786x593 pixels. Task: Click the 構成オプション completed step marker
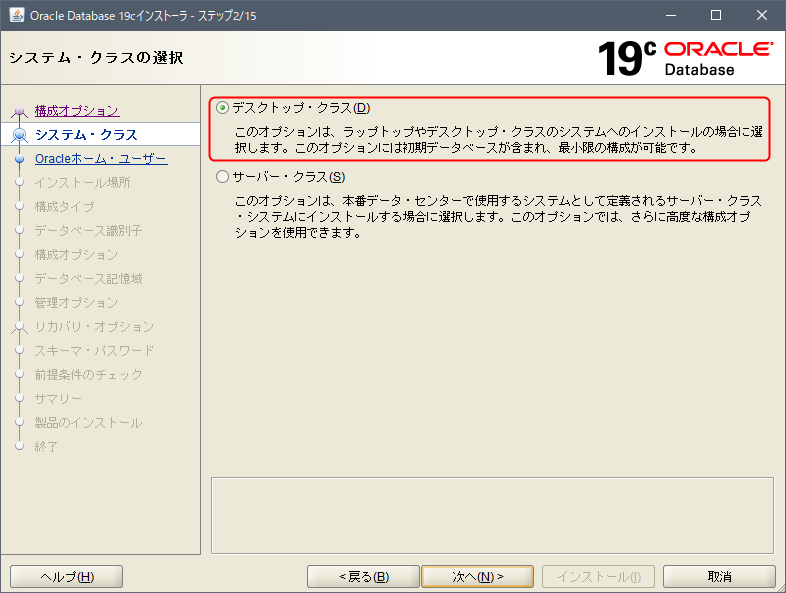[20, 111]
